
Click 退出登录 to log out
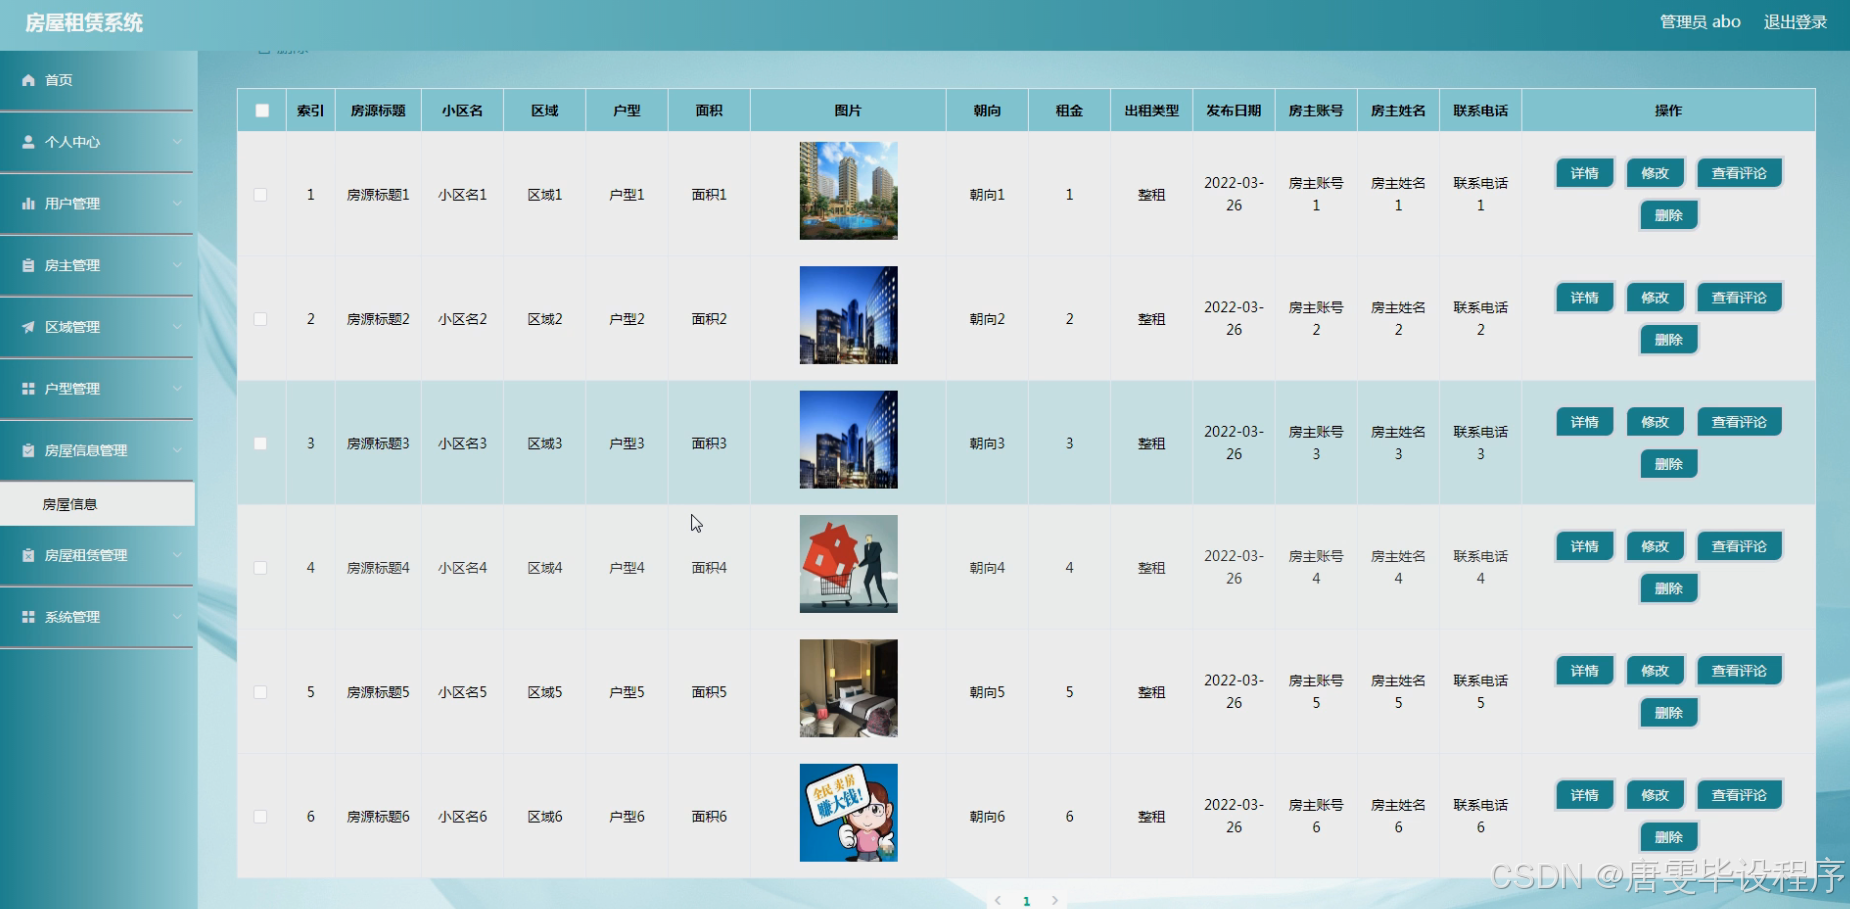[x=1795, y=22]
